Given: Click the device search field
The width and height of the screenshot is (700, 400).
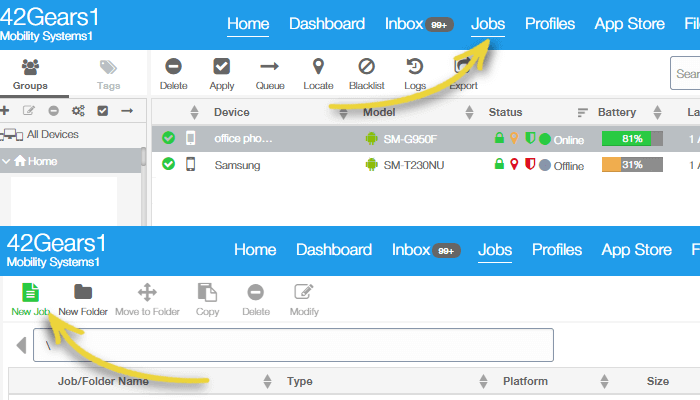Looking at the screenshot, I should pos(685,73).
